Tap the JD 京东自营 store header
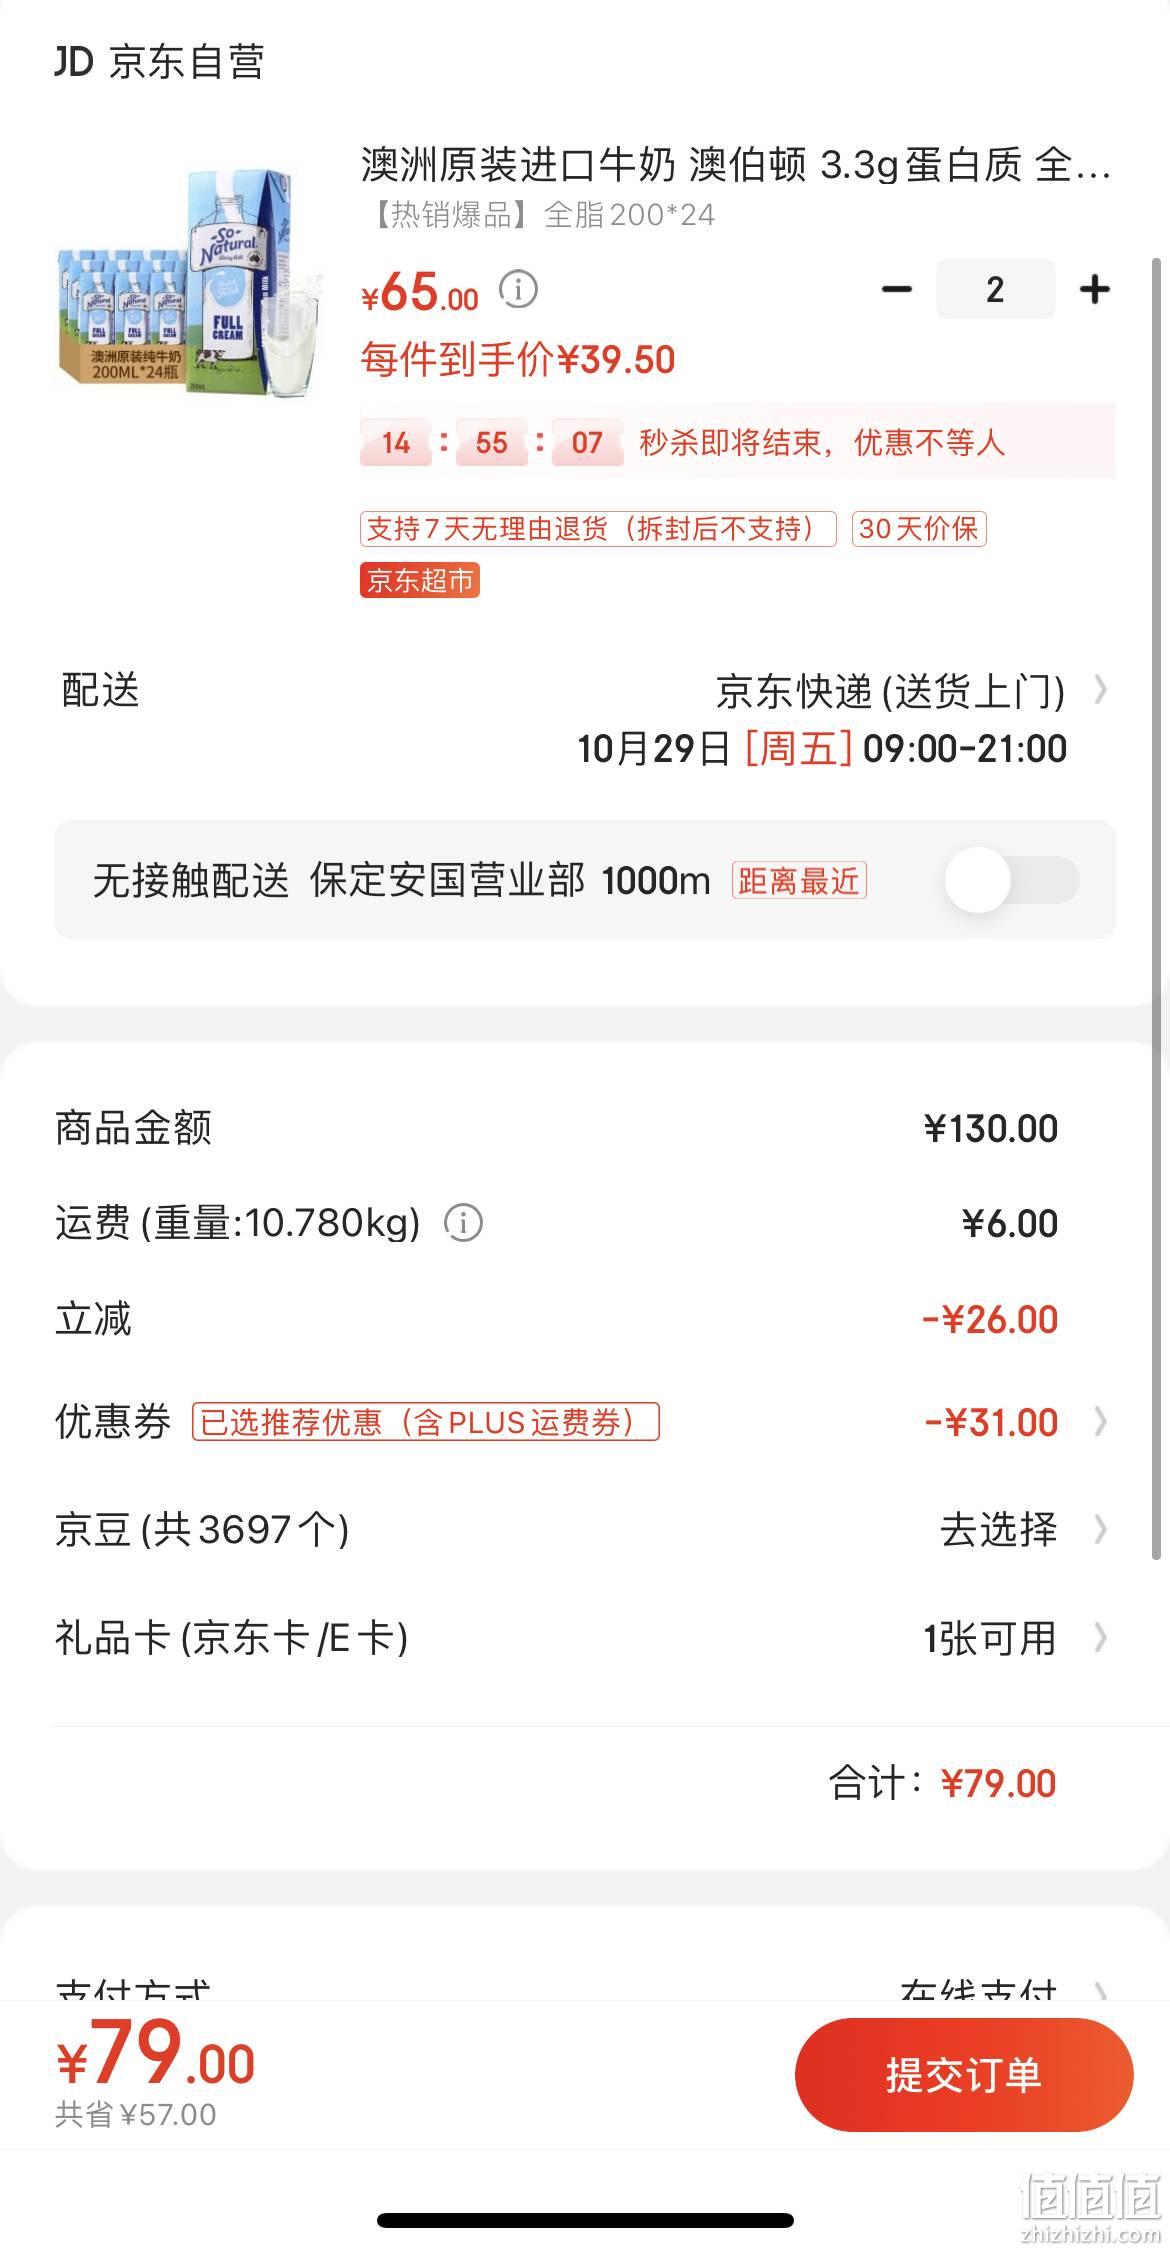Screen dimensions: 1170x2252 pyautogui.click(x=159, y=62)
